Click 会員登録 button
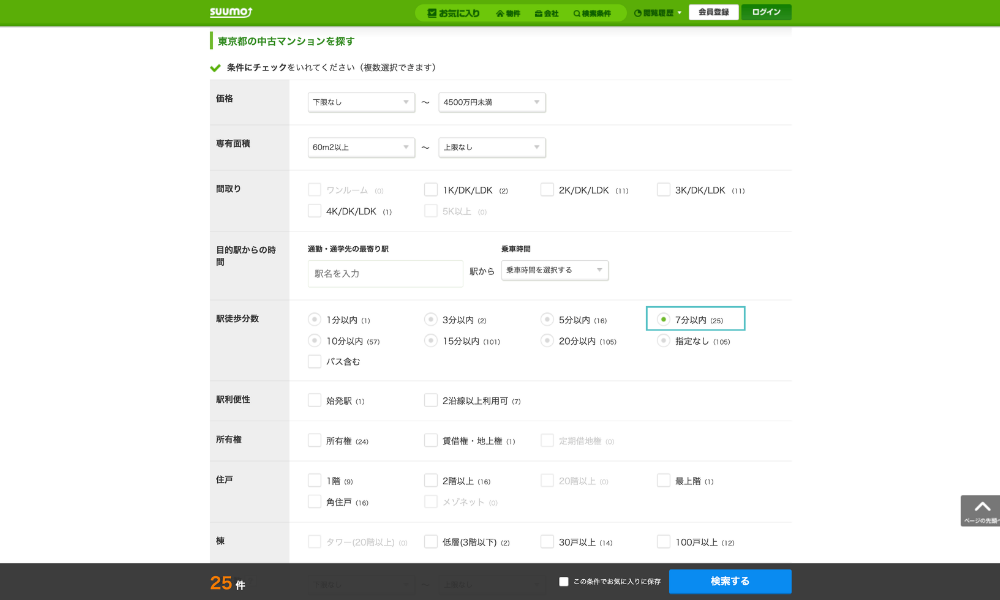The image size is (1000, 600). click(714, 12)
